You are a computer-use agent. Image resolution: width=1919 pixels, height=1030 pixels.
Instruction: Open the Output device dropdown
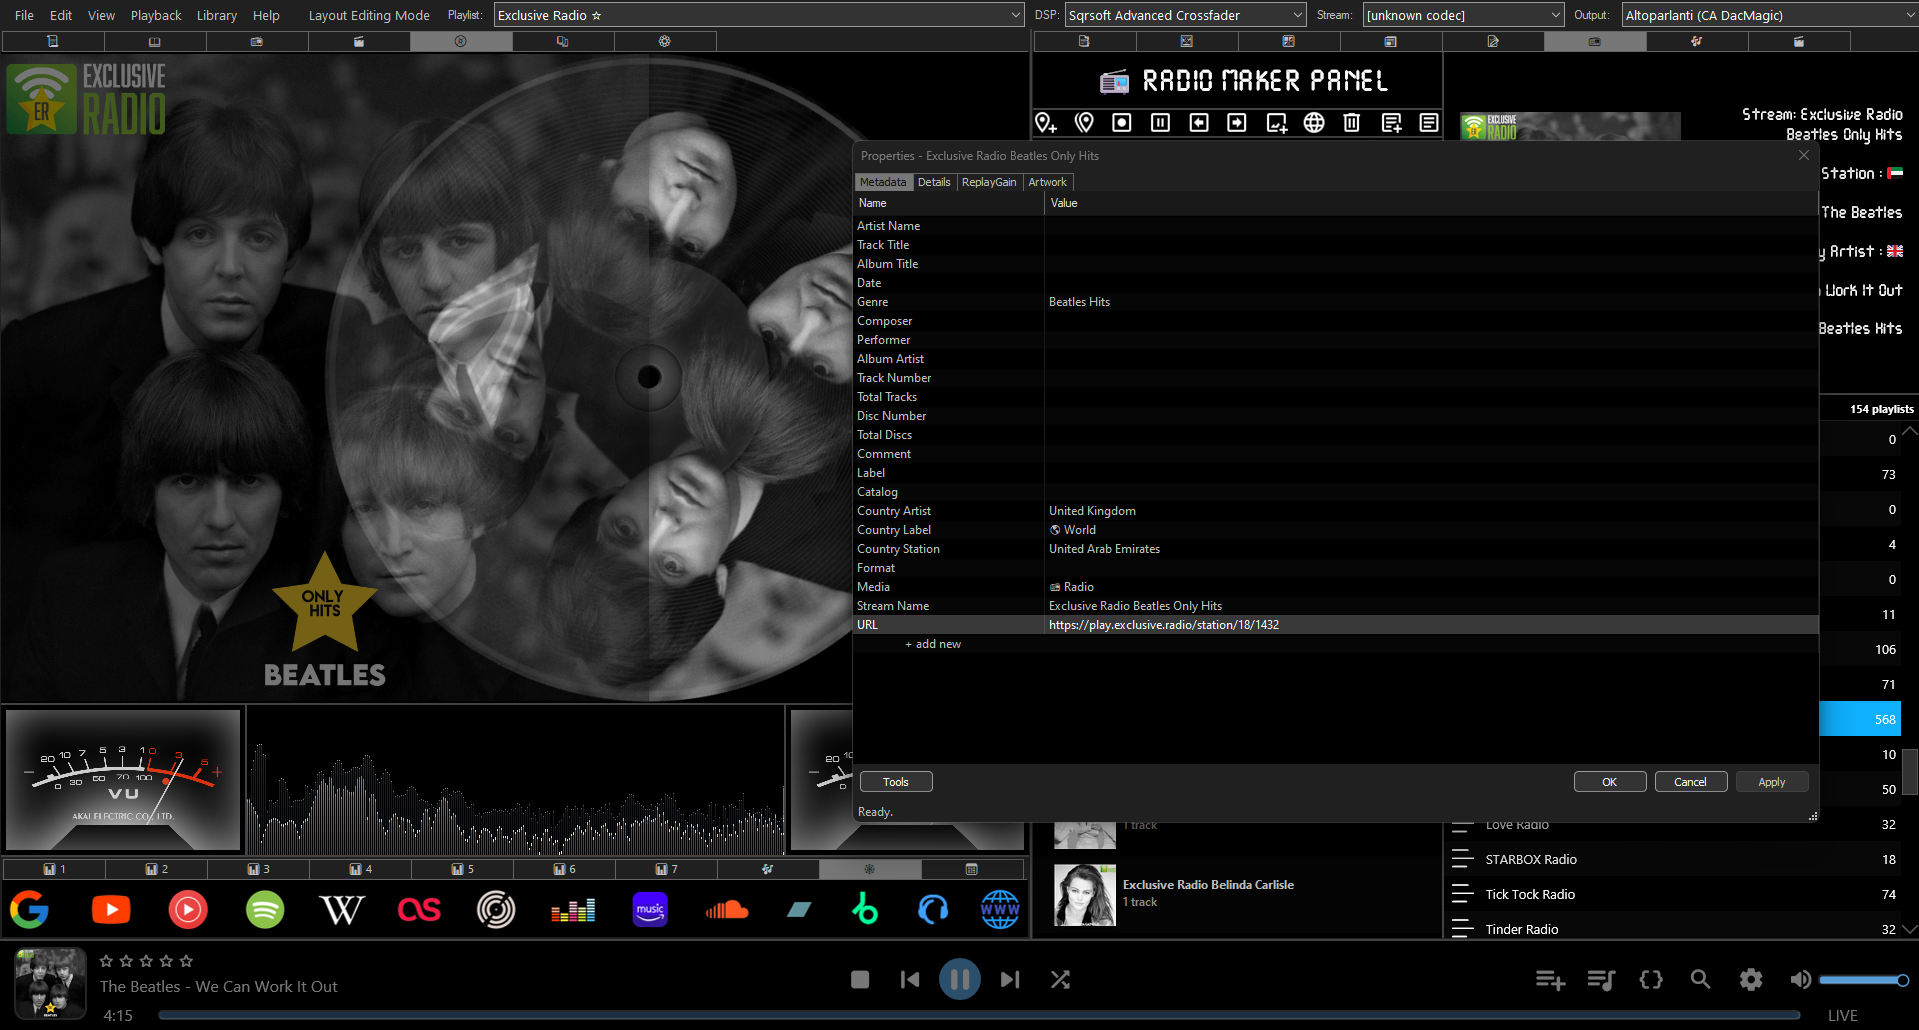pyautogui.click(x=1769, y=15)
